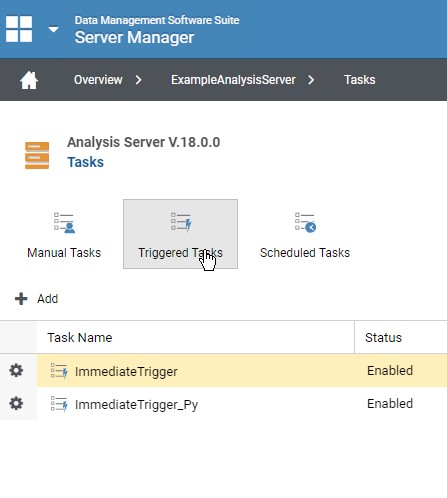The width and height of the screenshot is (447, 498).
Task: Expand the chevron after ExampleAnalysisServer
Action: (x=311, y=80)
